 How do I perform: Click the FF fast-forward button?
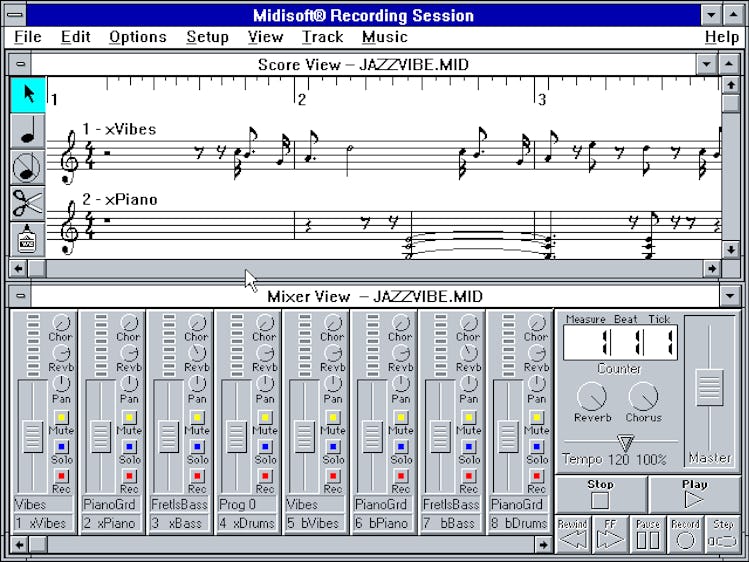point(610,534)
